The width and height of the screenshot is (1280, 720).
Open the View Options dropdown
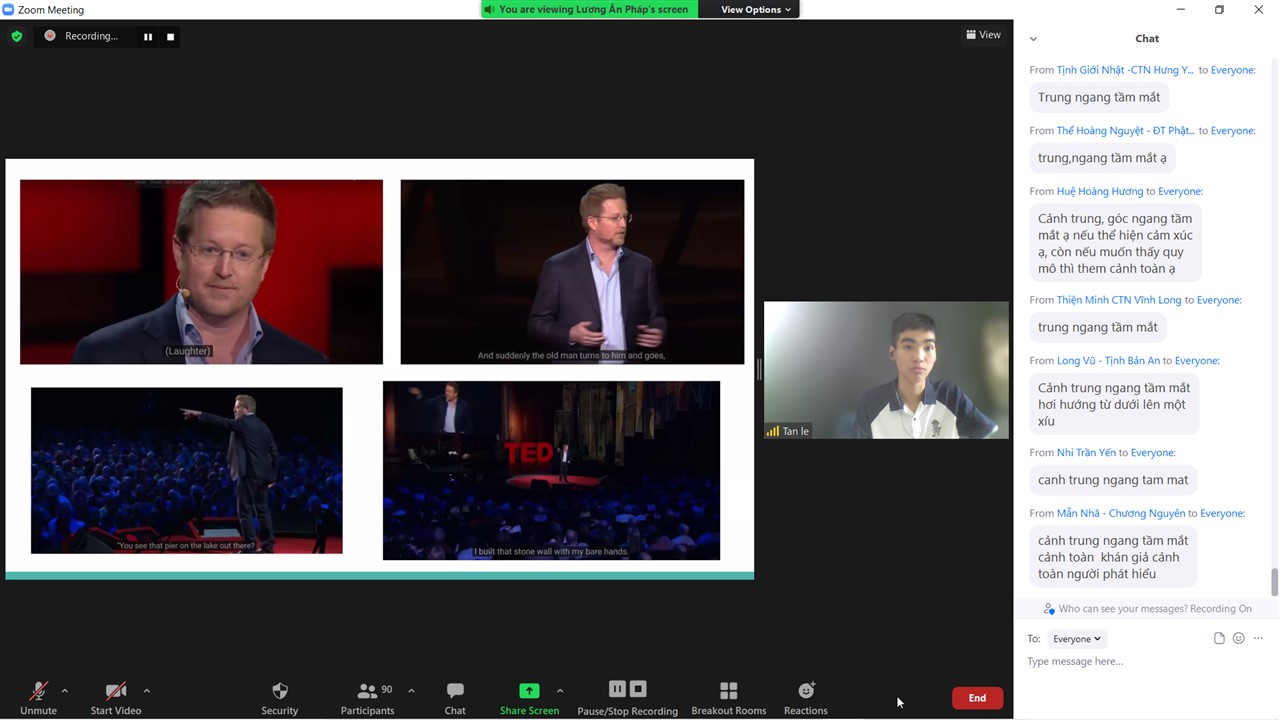755,9
